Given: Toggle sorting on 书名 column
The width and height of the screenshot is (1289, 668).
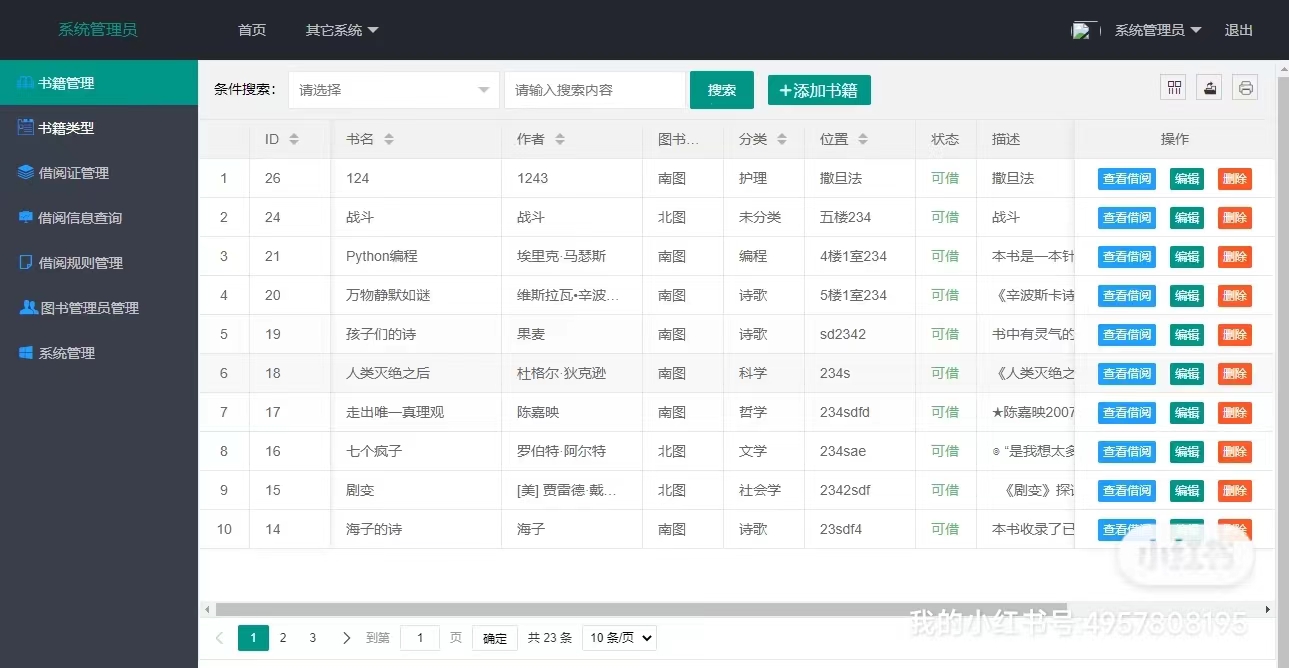Looking at the screenshot, I should [x=389, y=139].
